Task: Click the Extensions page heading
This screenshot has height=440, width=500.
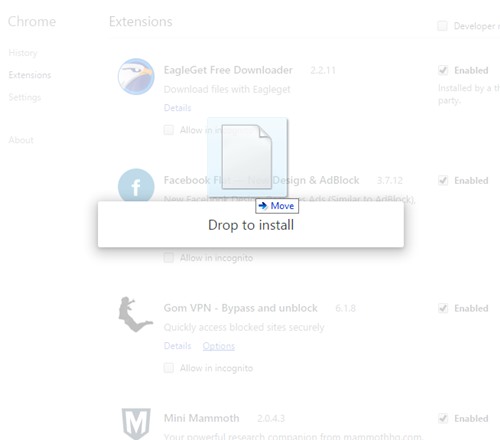Action: tap(141, 22)
